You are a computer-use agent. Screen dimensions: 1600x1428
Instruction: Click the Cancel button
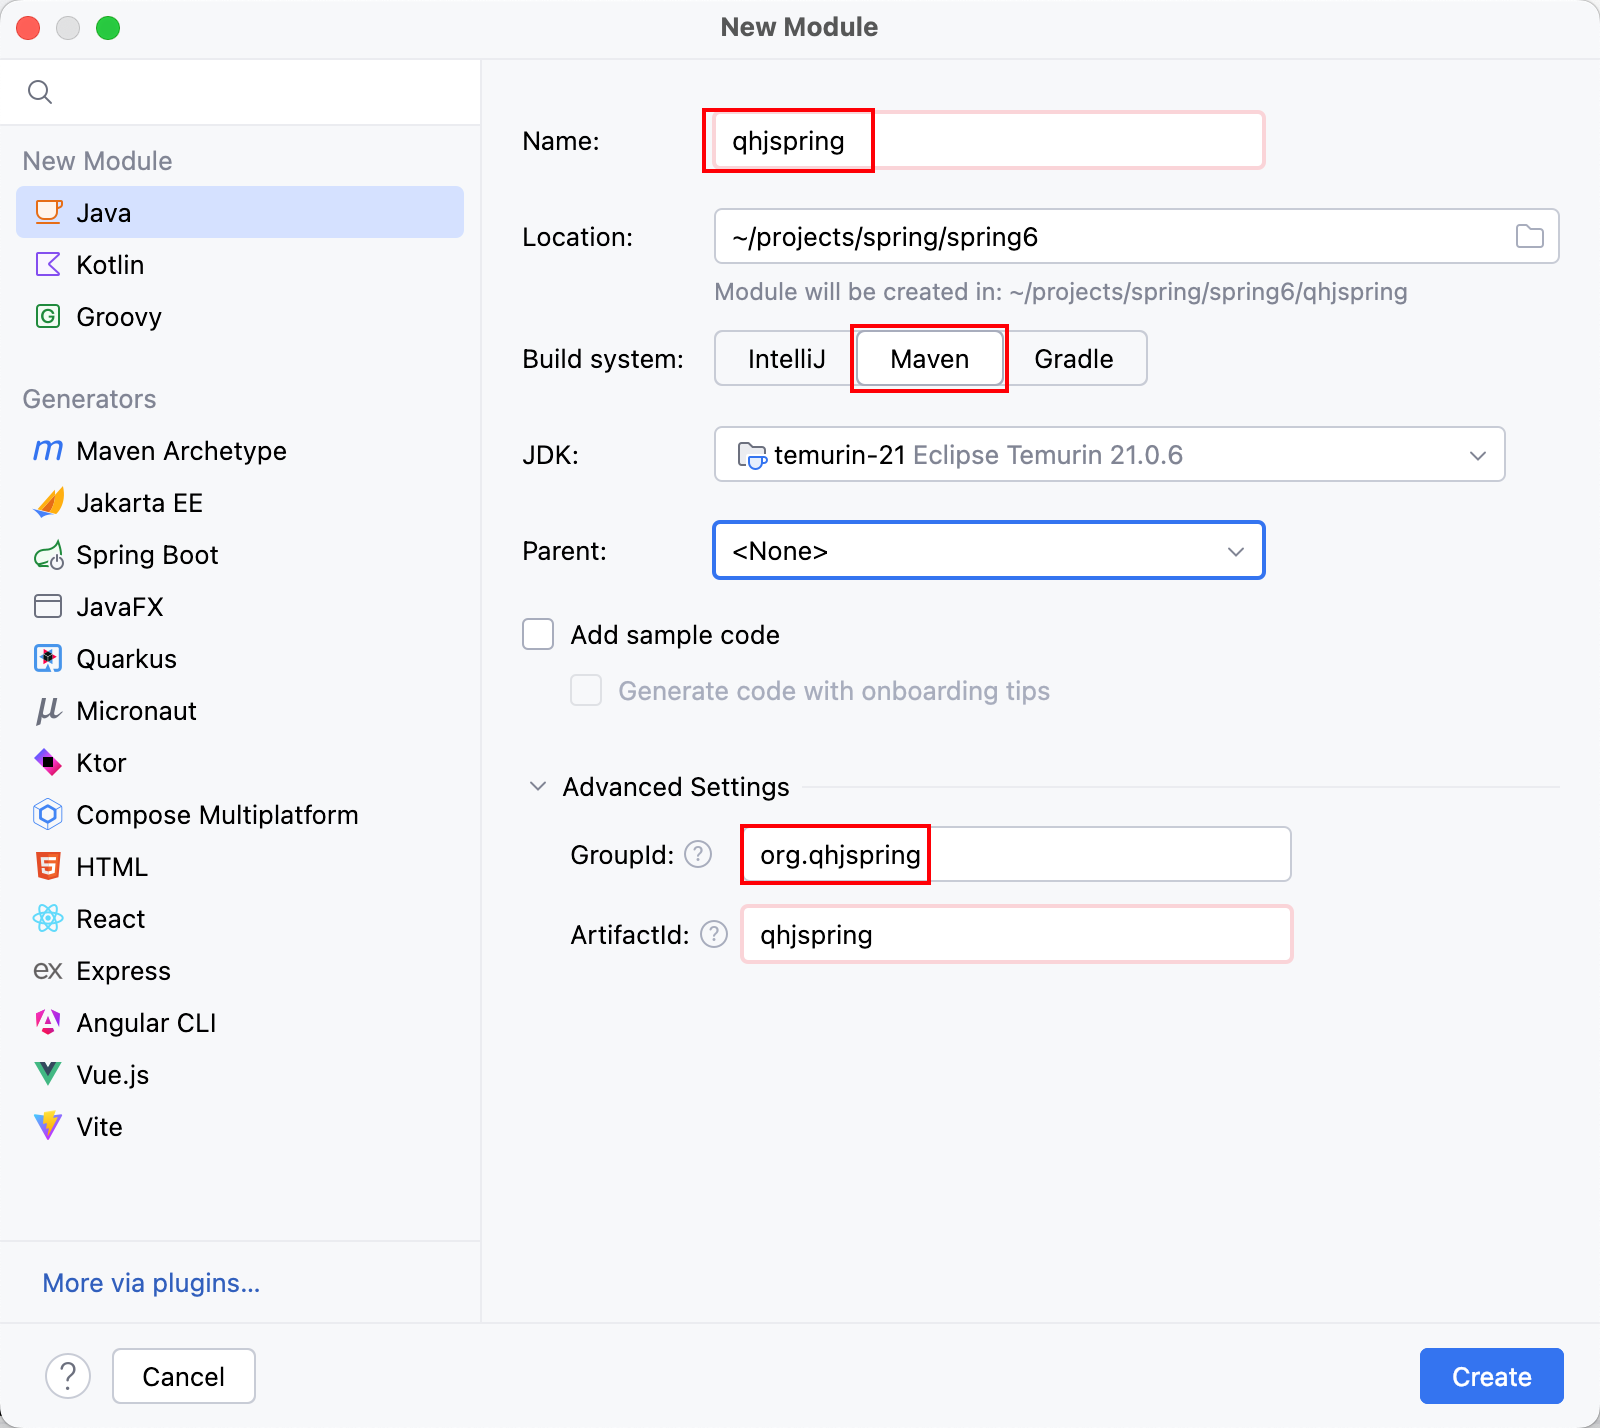point(184,1376)
